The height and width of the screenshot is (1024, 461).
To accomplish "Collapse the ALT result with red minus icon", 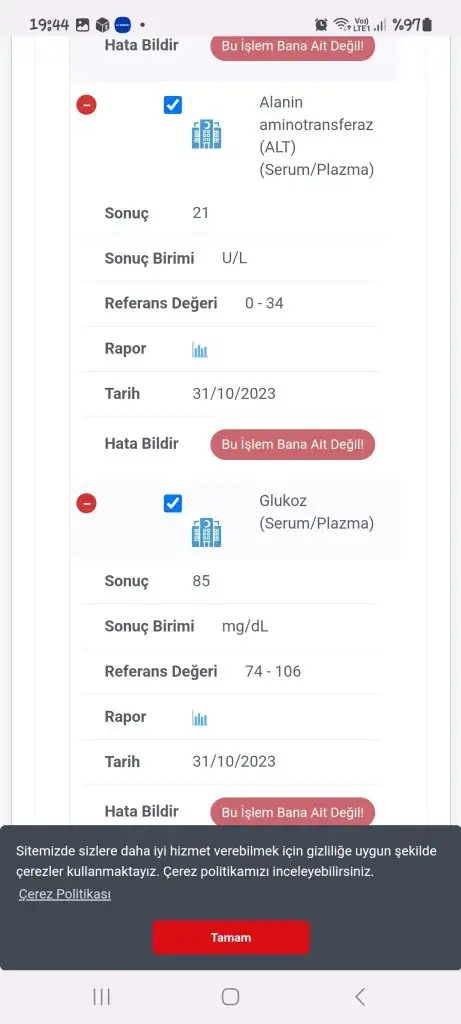I will [x=86, y=104].
